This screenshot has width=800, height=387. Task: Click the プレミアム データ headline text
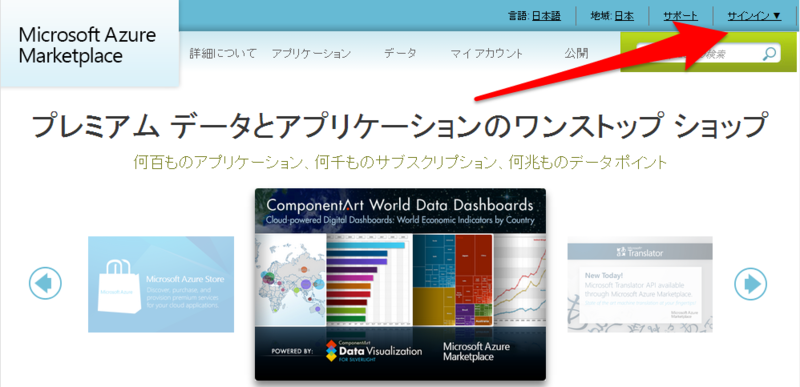(x=399, y=126)
